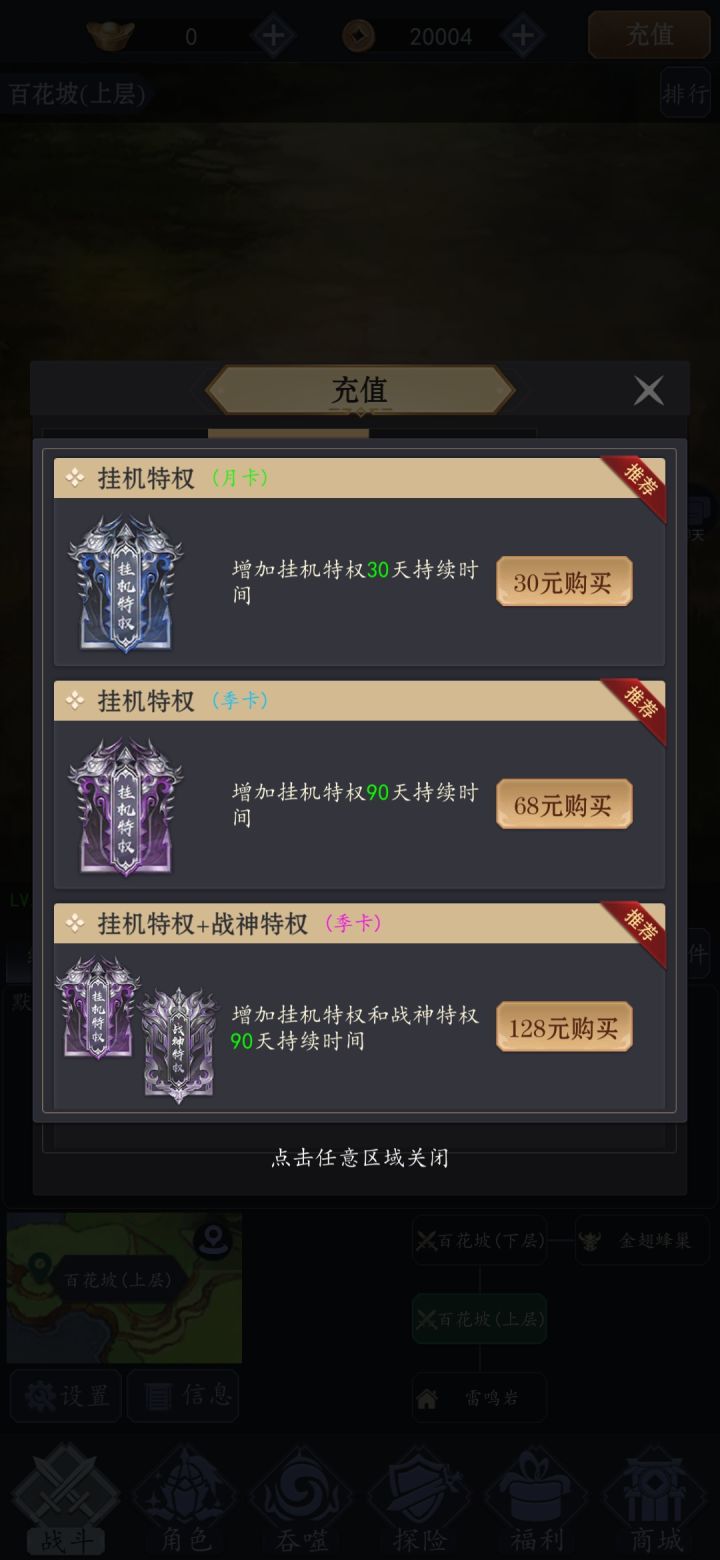
Task: Open the 探险 adventure tab
Action: 419,1499
